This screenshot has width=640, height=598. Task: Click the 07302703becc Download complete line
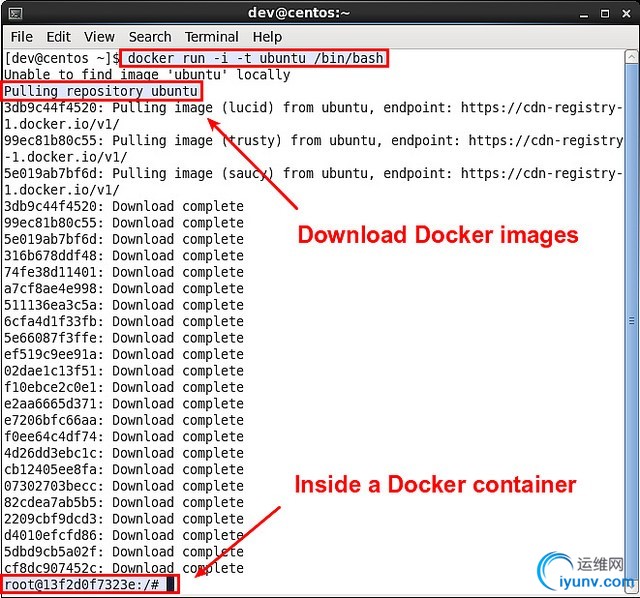pyautogui.click(x=124, y=486)
